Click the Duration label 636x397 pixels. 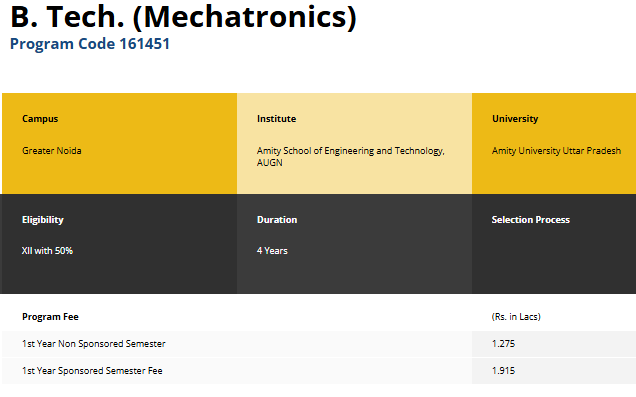pyautogui.click(x=277, y=220)
